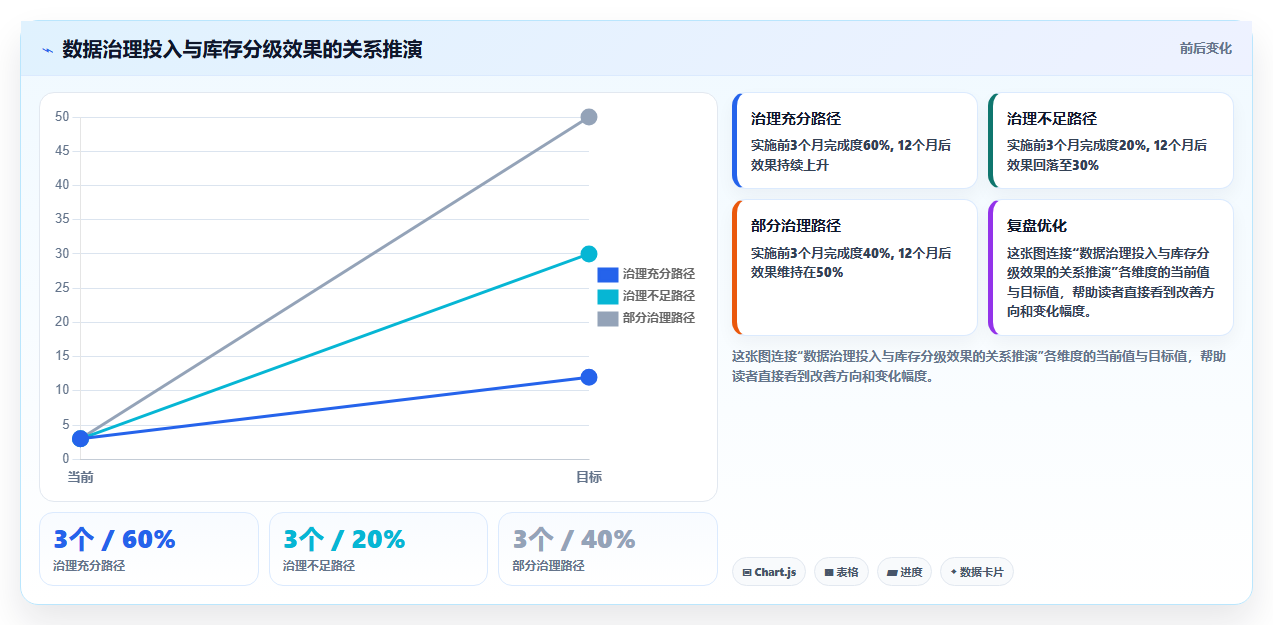Click the main title 数据治理投入与库存分级效果的关系推演

tap(242, 49)
